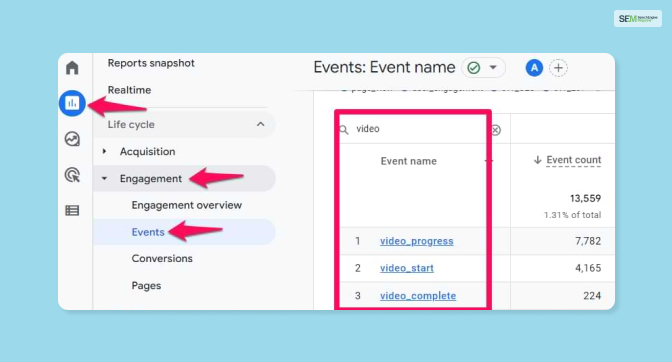Click the Events: Event name title

tap(384, 67)
